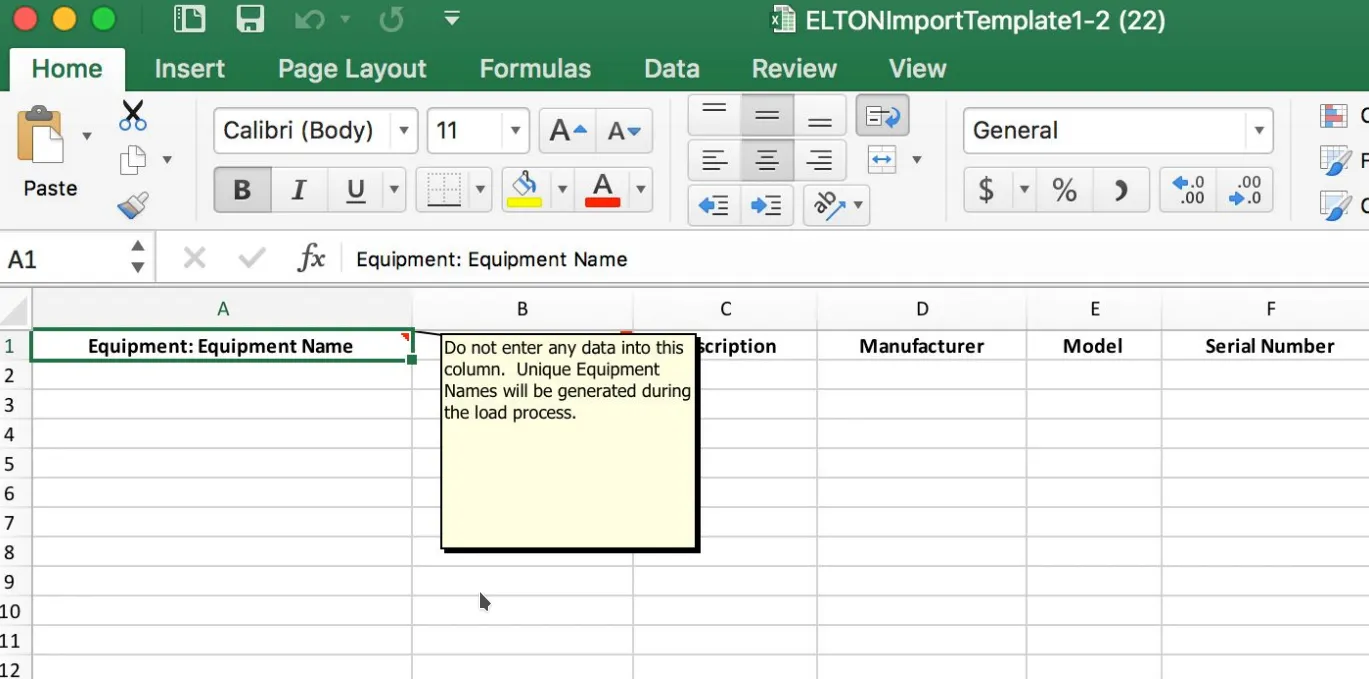Image resolution: width=1369 pixels, height=679 pixels.
Task: Open the Paste options dropdown arrow
Action: pos(87,136)
